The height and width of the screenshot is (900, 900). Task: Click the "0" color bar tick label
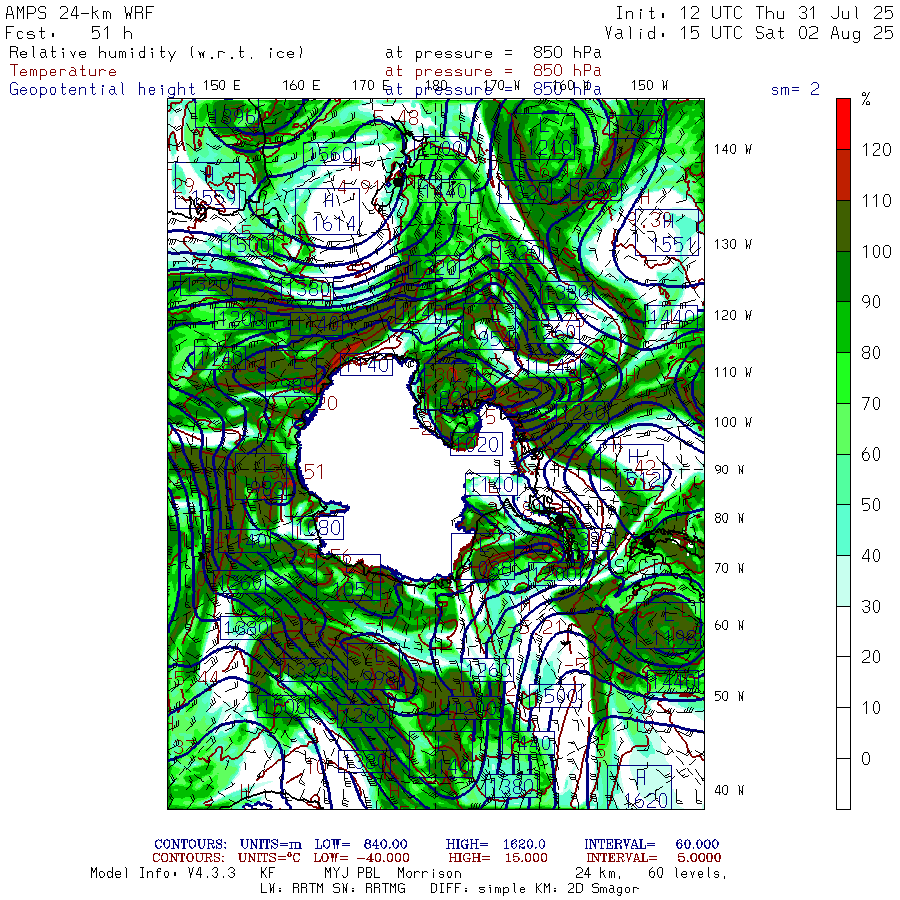tap(866, 759)
